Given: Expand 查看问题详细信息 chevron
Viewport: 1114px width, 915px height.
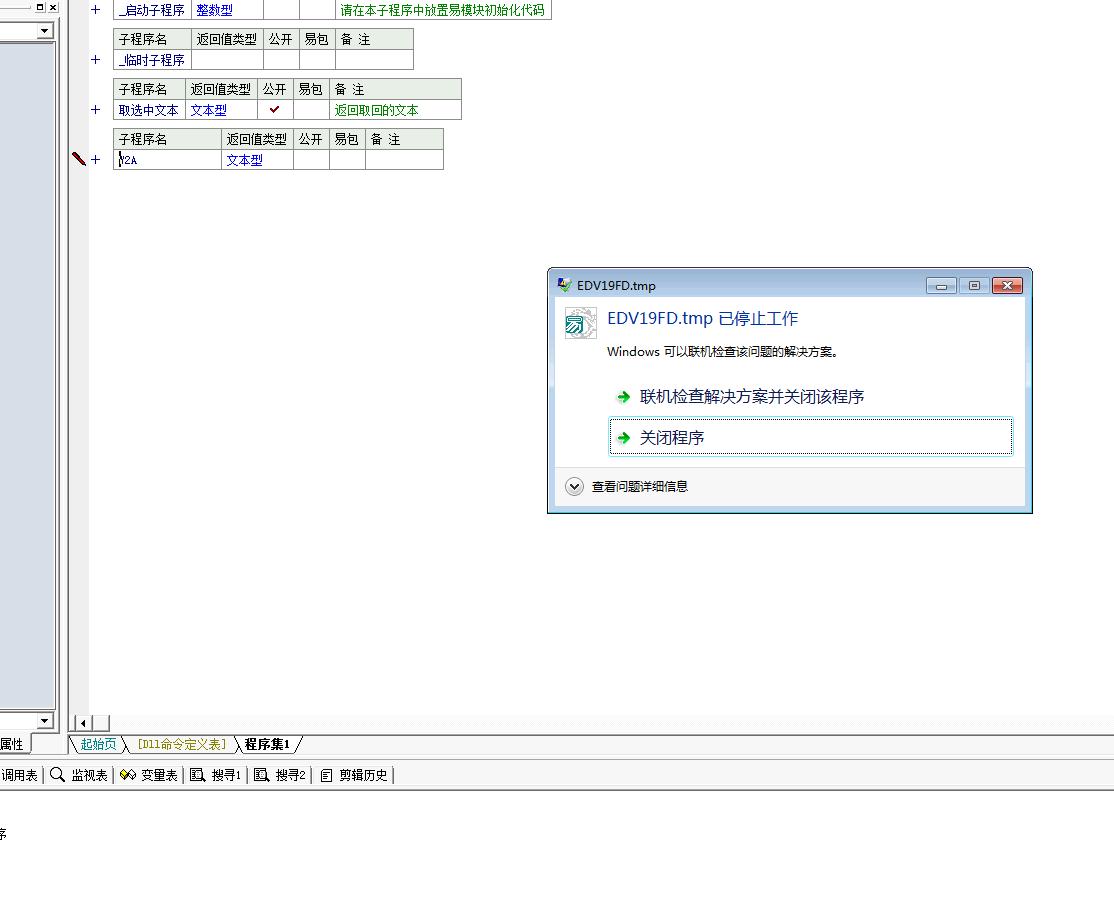Looking at the screenshot, I should [x=574, y=487].
